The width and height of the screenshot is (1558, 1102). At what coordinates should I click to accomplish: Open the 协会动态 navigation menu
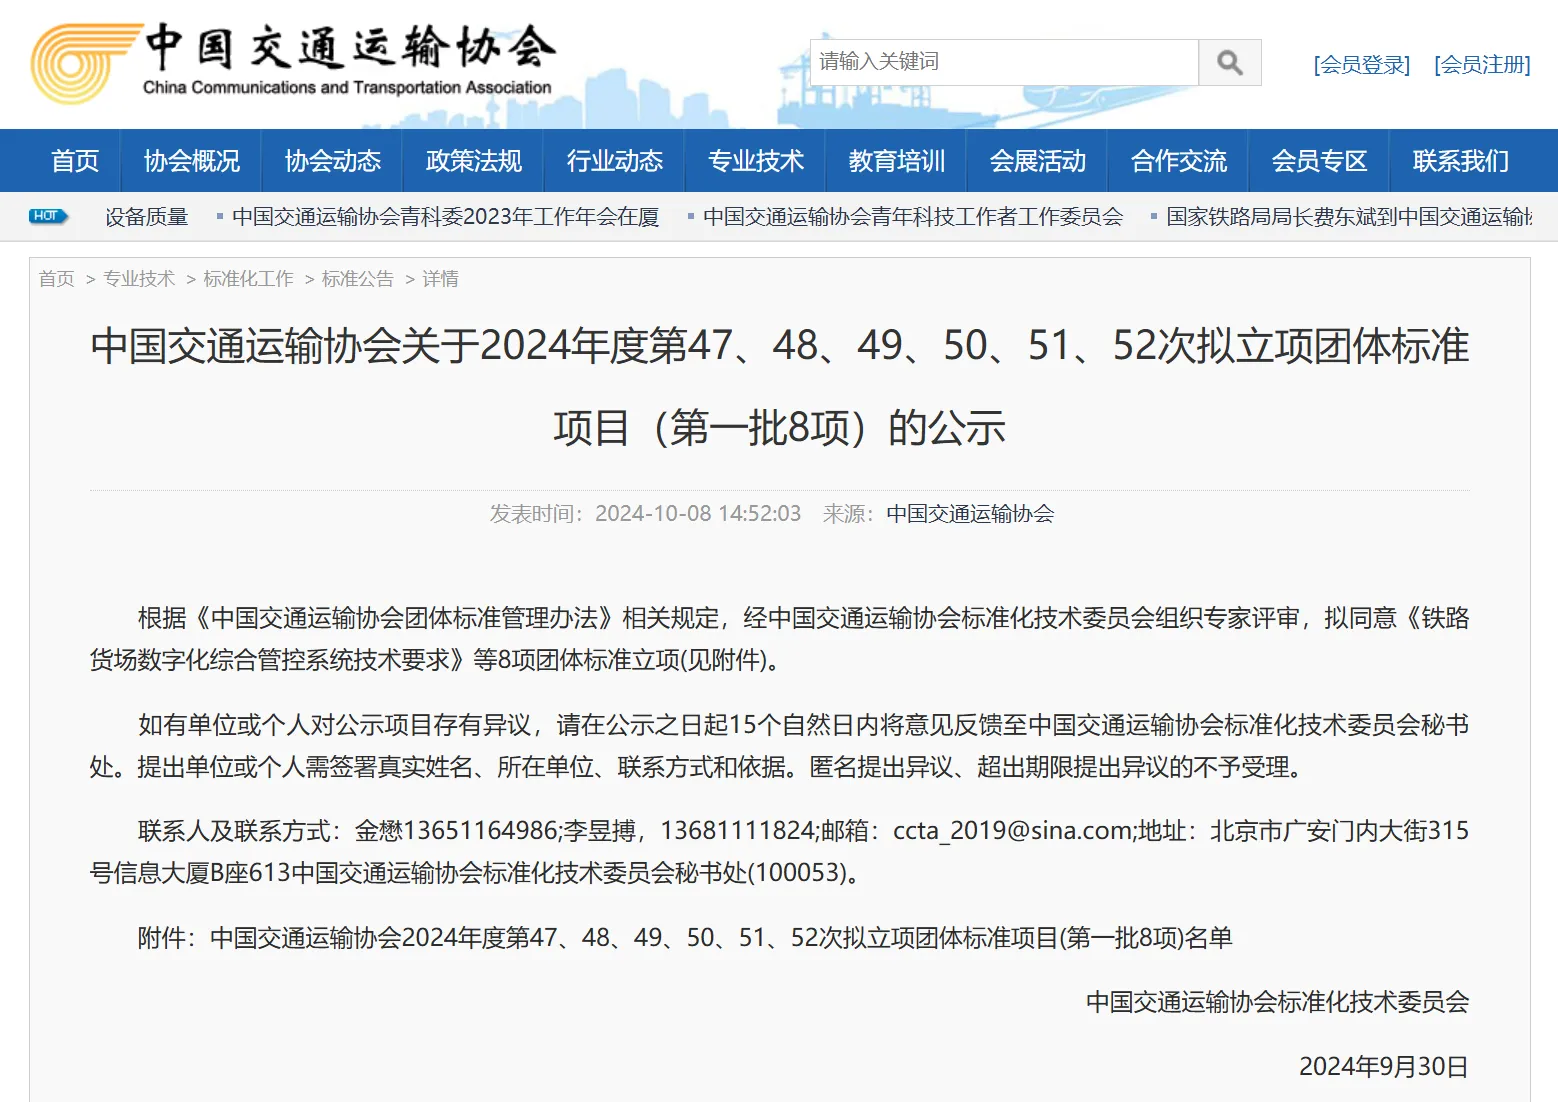tap(333, 161)
